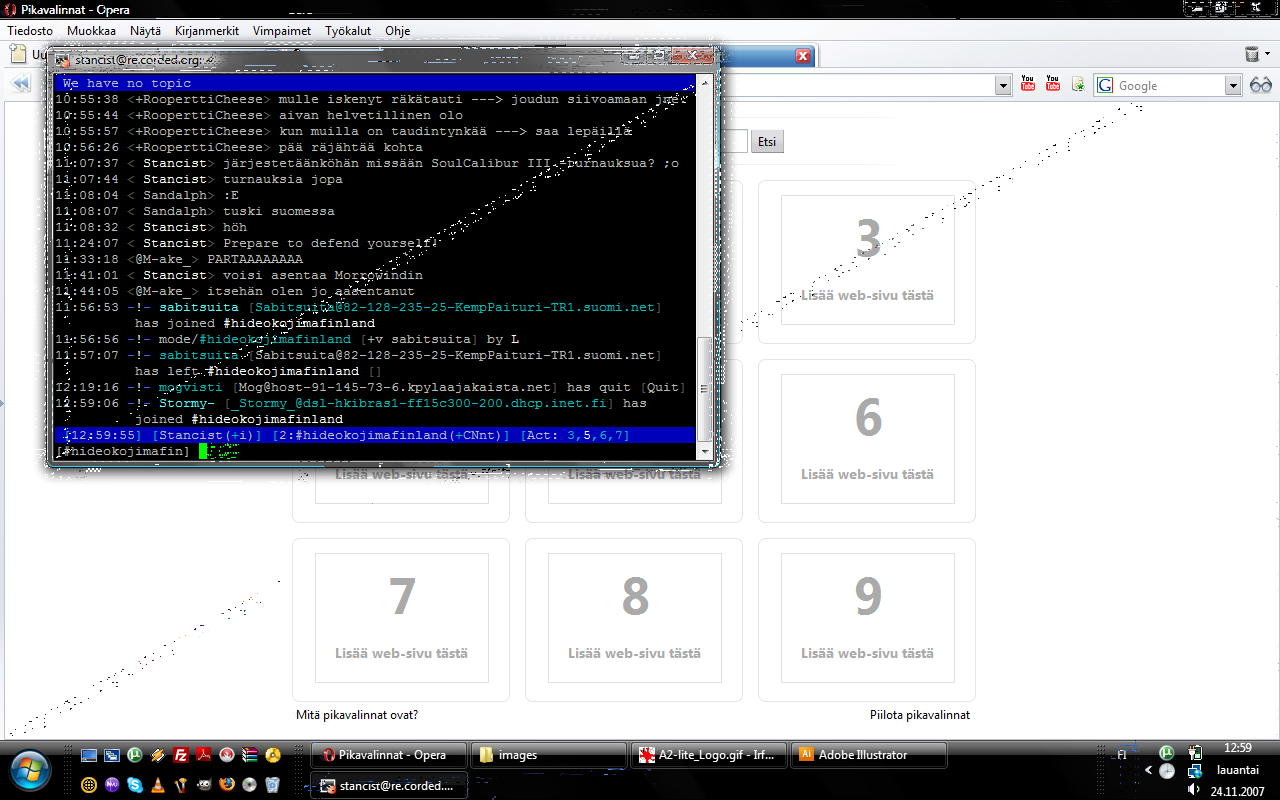Open the Google search engine dropdown
The width and height of the screenshot is (1280, 800).
pyautogui.click(x=1233, y=86)
